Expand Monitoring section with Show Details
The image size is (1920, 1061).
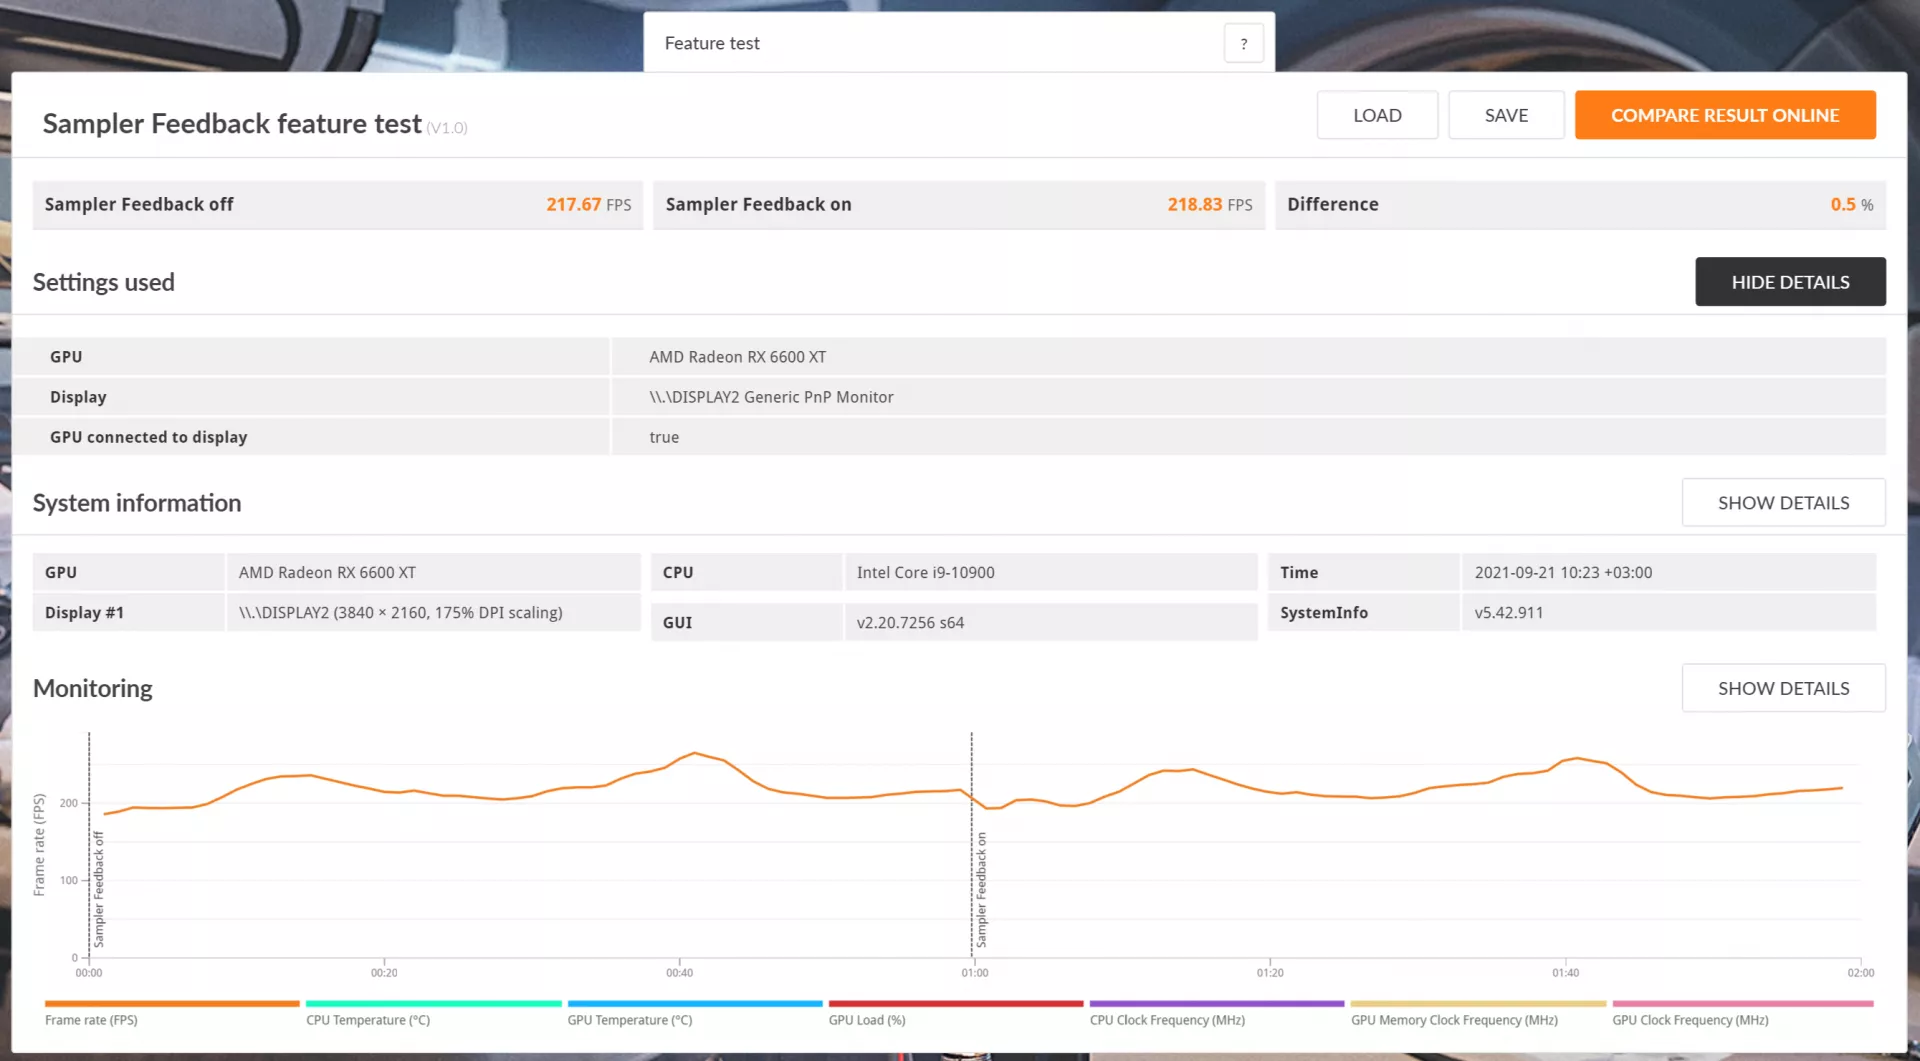coord(1783,688)
